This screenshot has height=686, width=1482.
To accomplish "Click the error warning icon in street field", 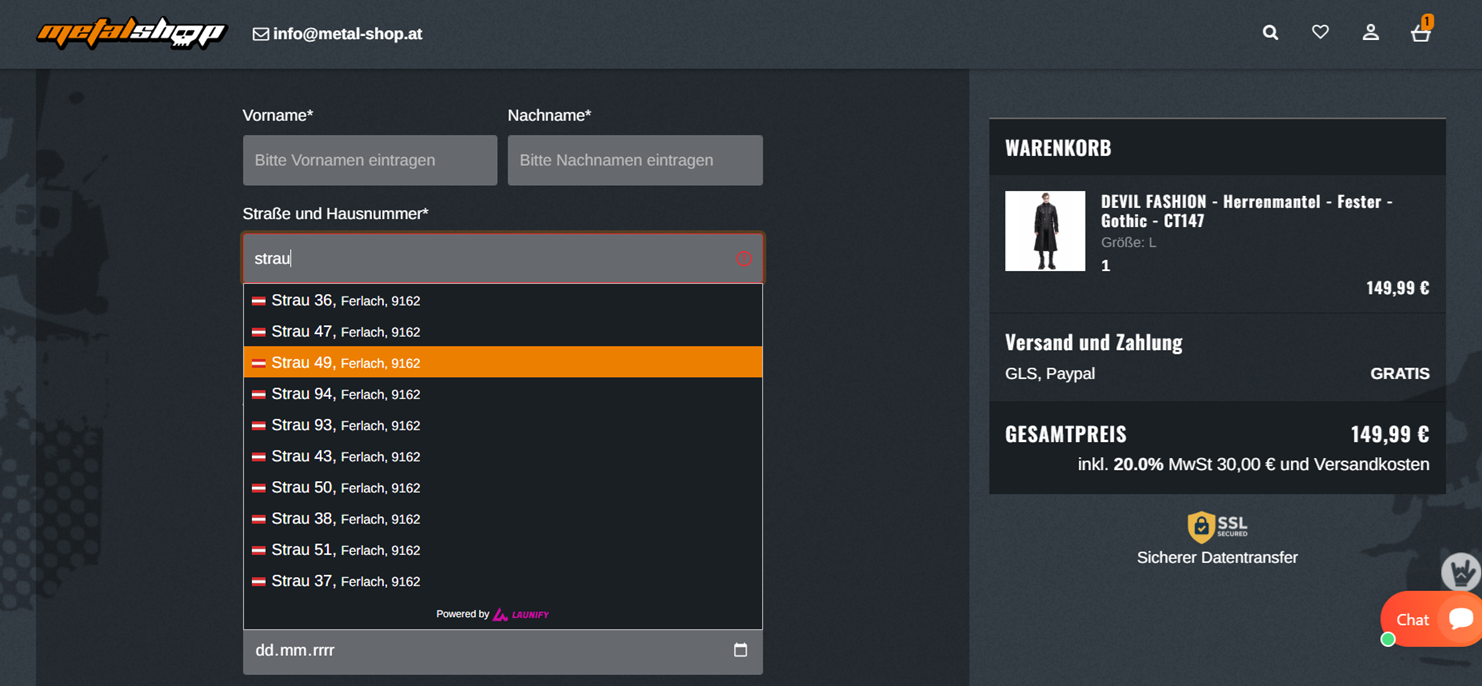I will (x=743, y=259).
